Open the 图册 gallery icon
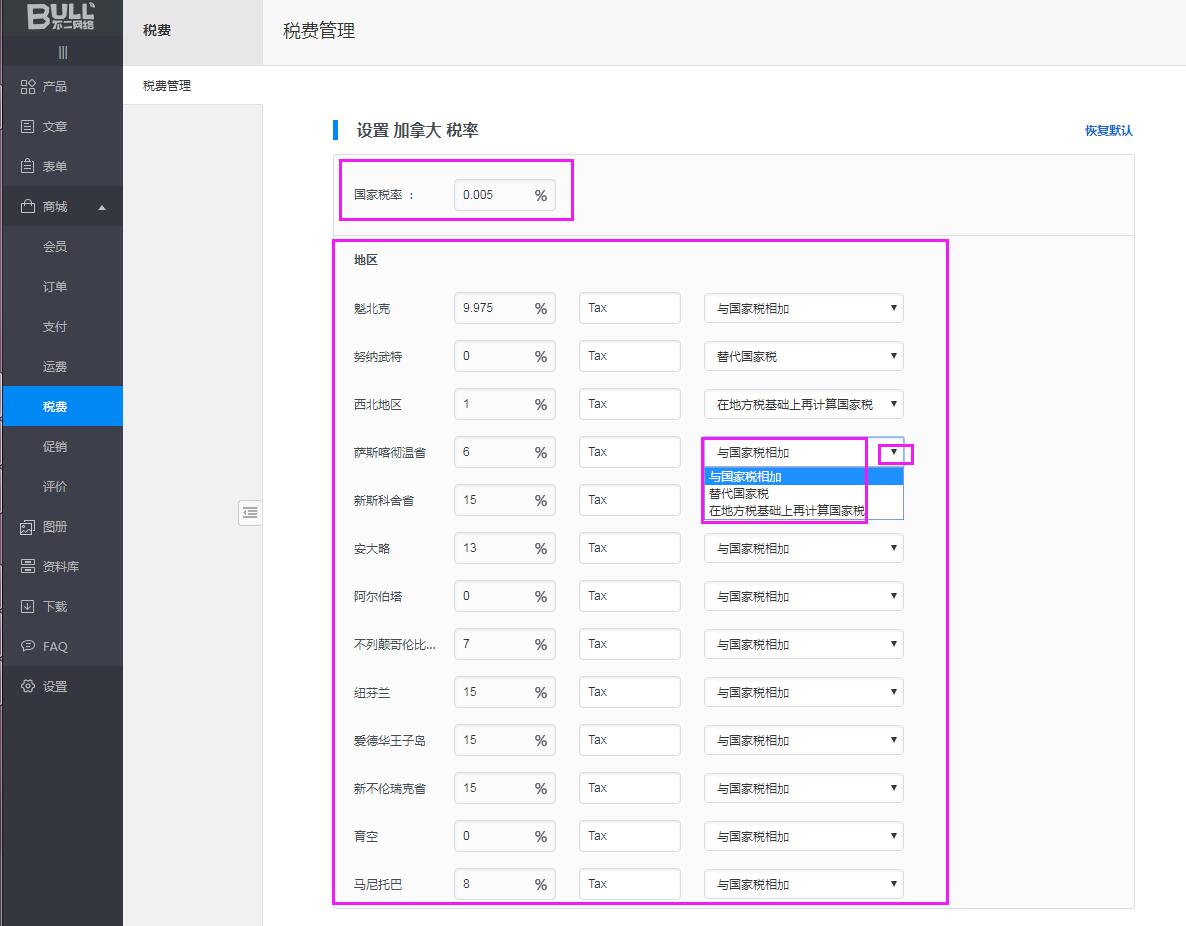The height and width of the screenshot is (926, 1186). (28, 527)
